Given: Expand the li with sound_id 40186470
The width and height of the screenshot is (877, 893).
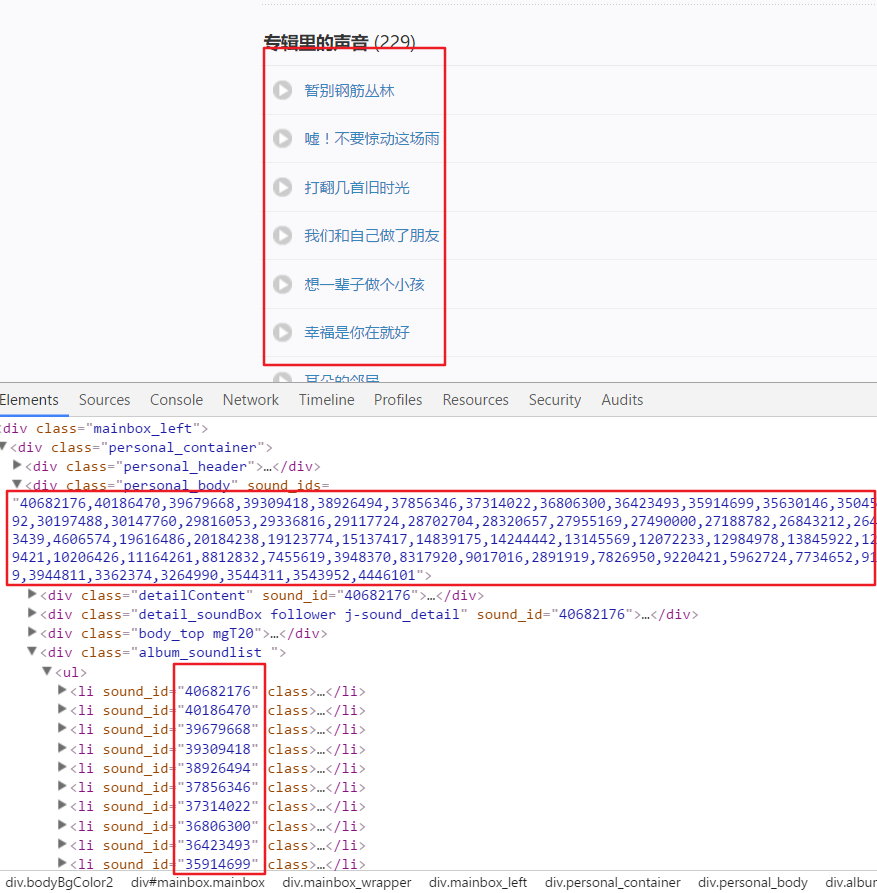Looking at the screenshot, I should (62, 709).
